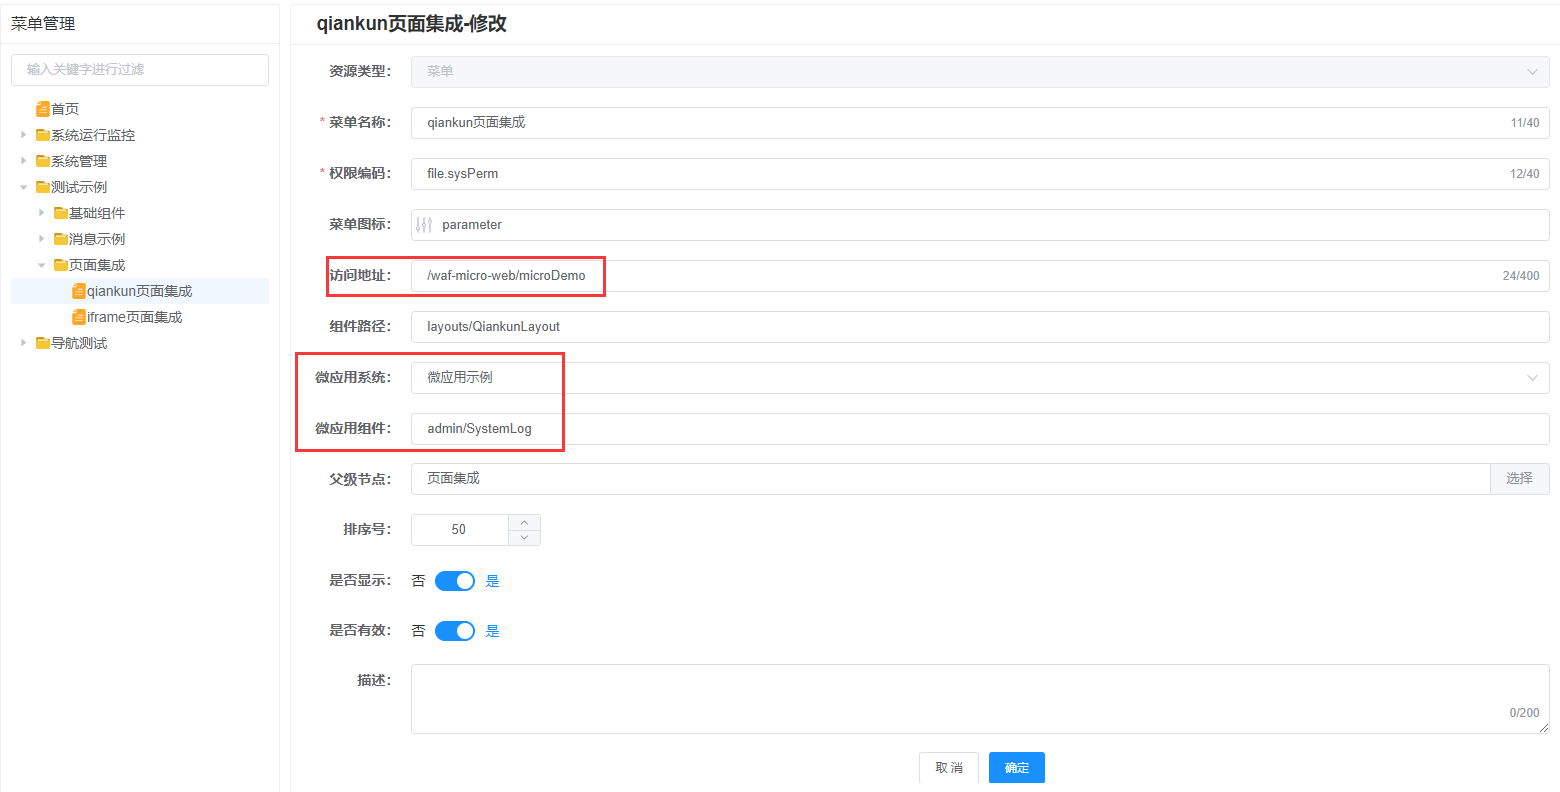The image size is (1560, 792).
Task: Click the folder icon next to 消息示例
Action: [x=61, y=239]
